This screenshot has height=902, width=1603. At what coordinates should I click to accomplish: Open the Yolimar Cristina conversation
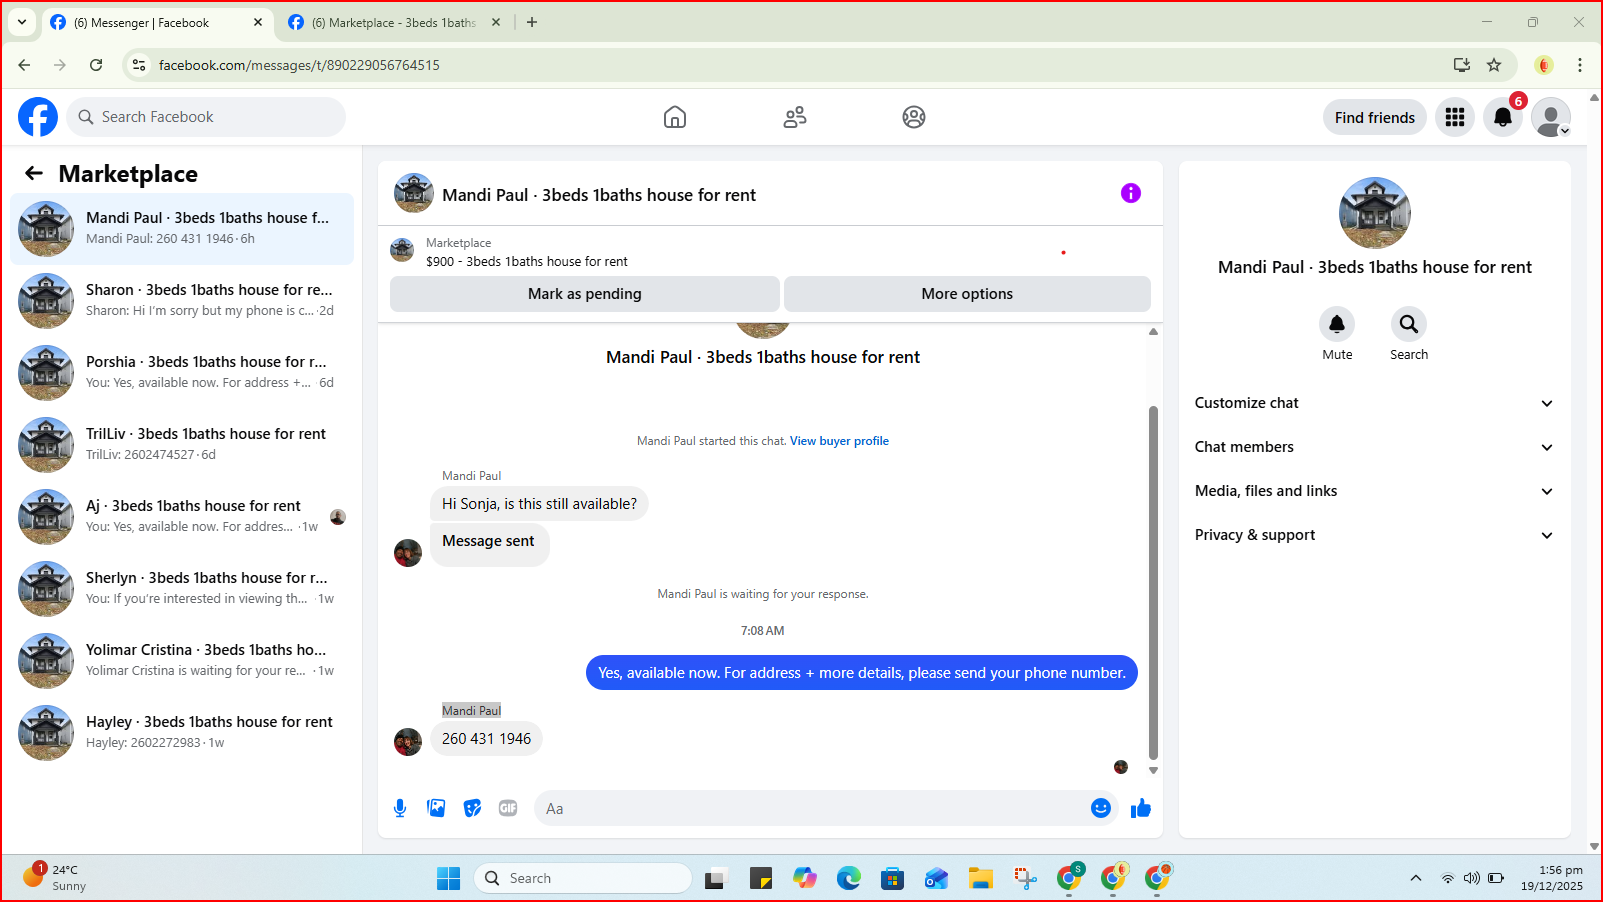pyautogui.click(x=182, y=661)
